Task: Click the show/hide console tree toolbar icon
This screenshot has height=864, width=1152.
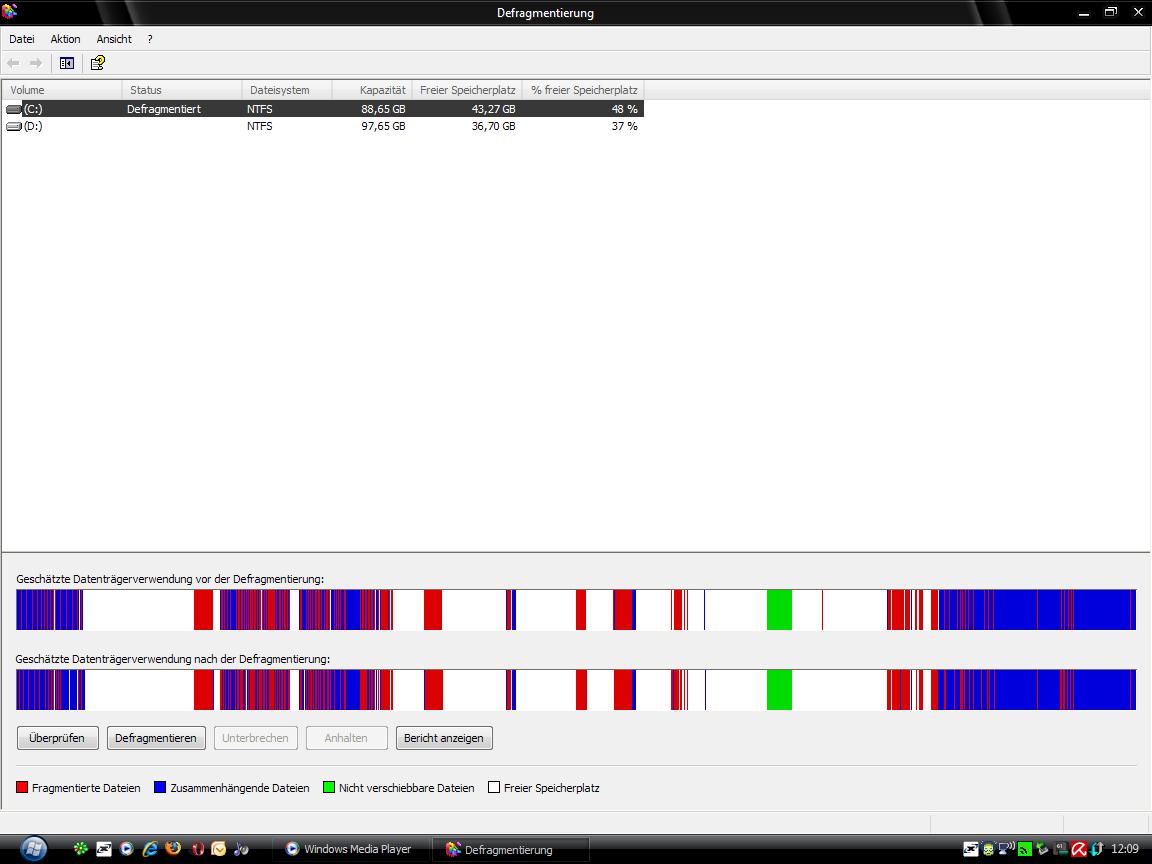Action: point(67,63)
